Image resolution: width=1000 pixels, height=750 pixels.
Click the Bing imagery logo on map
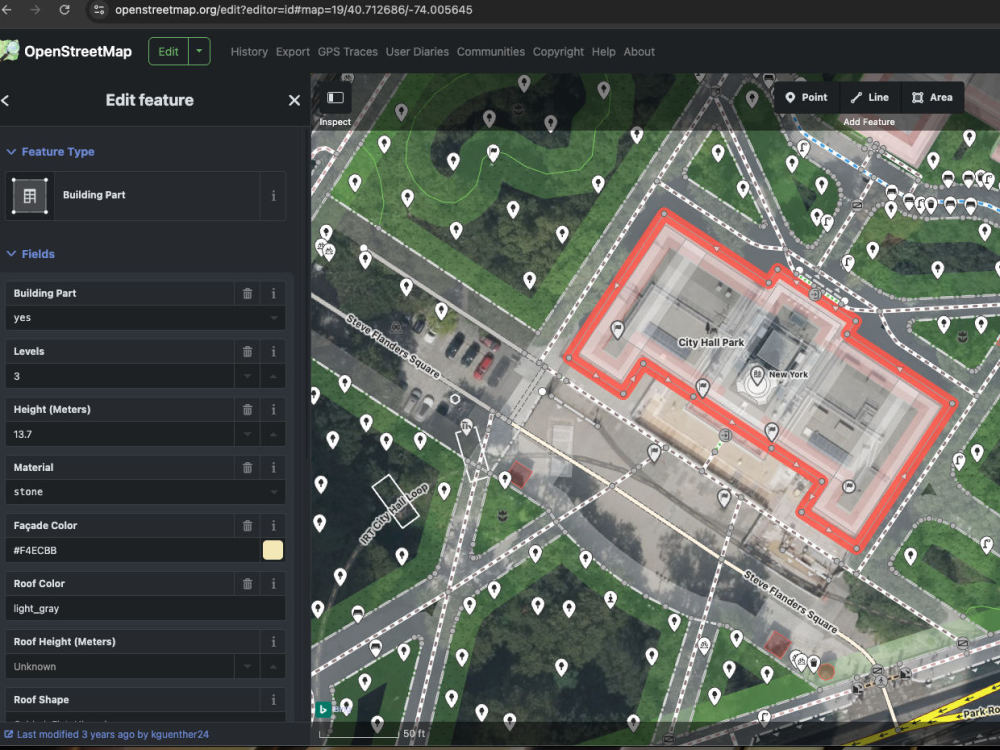[323, 709]
